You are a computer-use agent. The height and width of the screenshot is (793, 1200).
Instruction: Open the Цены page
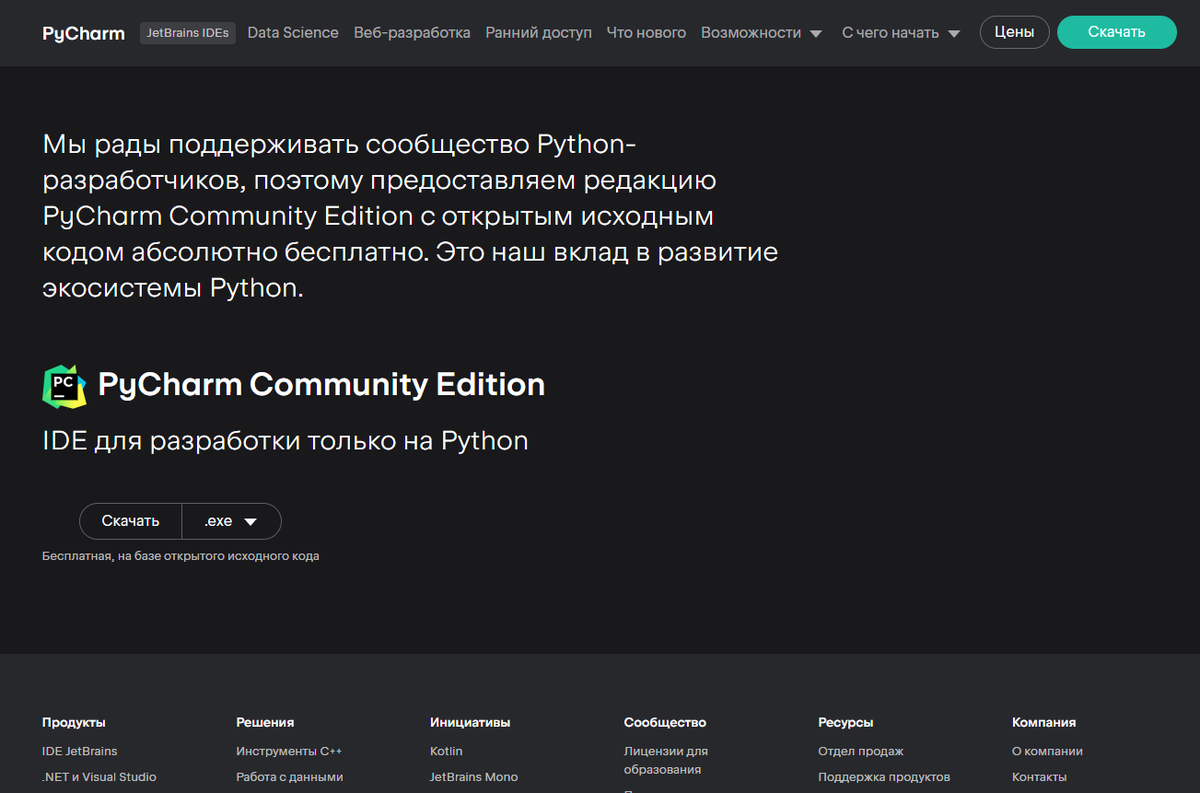pyautogui.click(x=1014, y=31)
